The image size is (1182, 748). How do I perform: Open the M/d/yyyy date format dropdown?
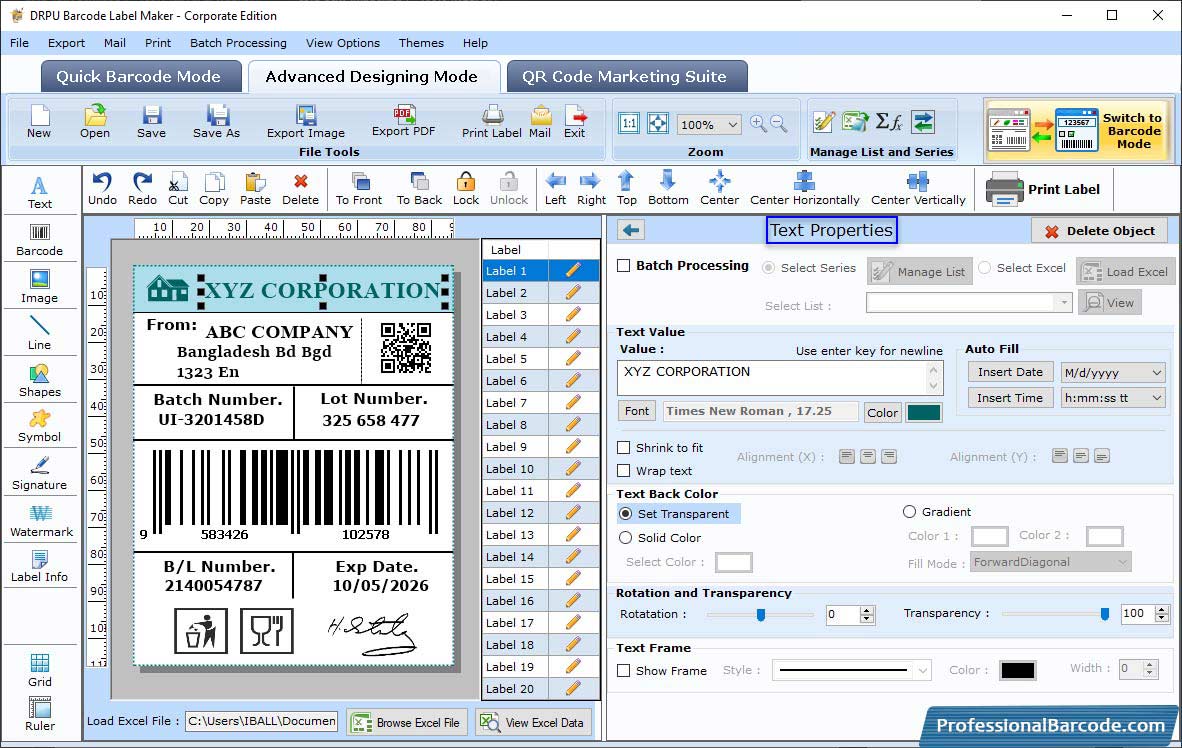[1113, 372]
